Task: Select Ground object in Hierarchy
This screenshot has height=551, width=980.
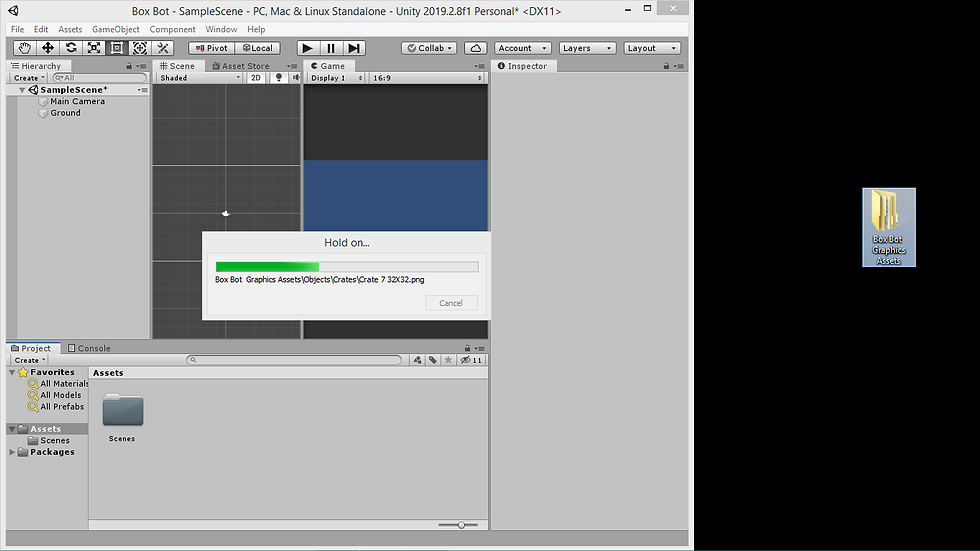Action: tap(65, 113)
